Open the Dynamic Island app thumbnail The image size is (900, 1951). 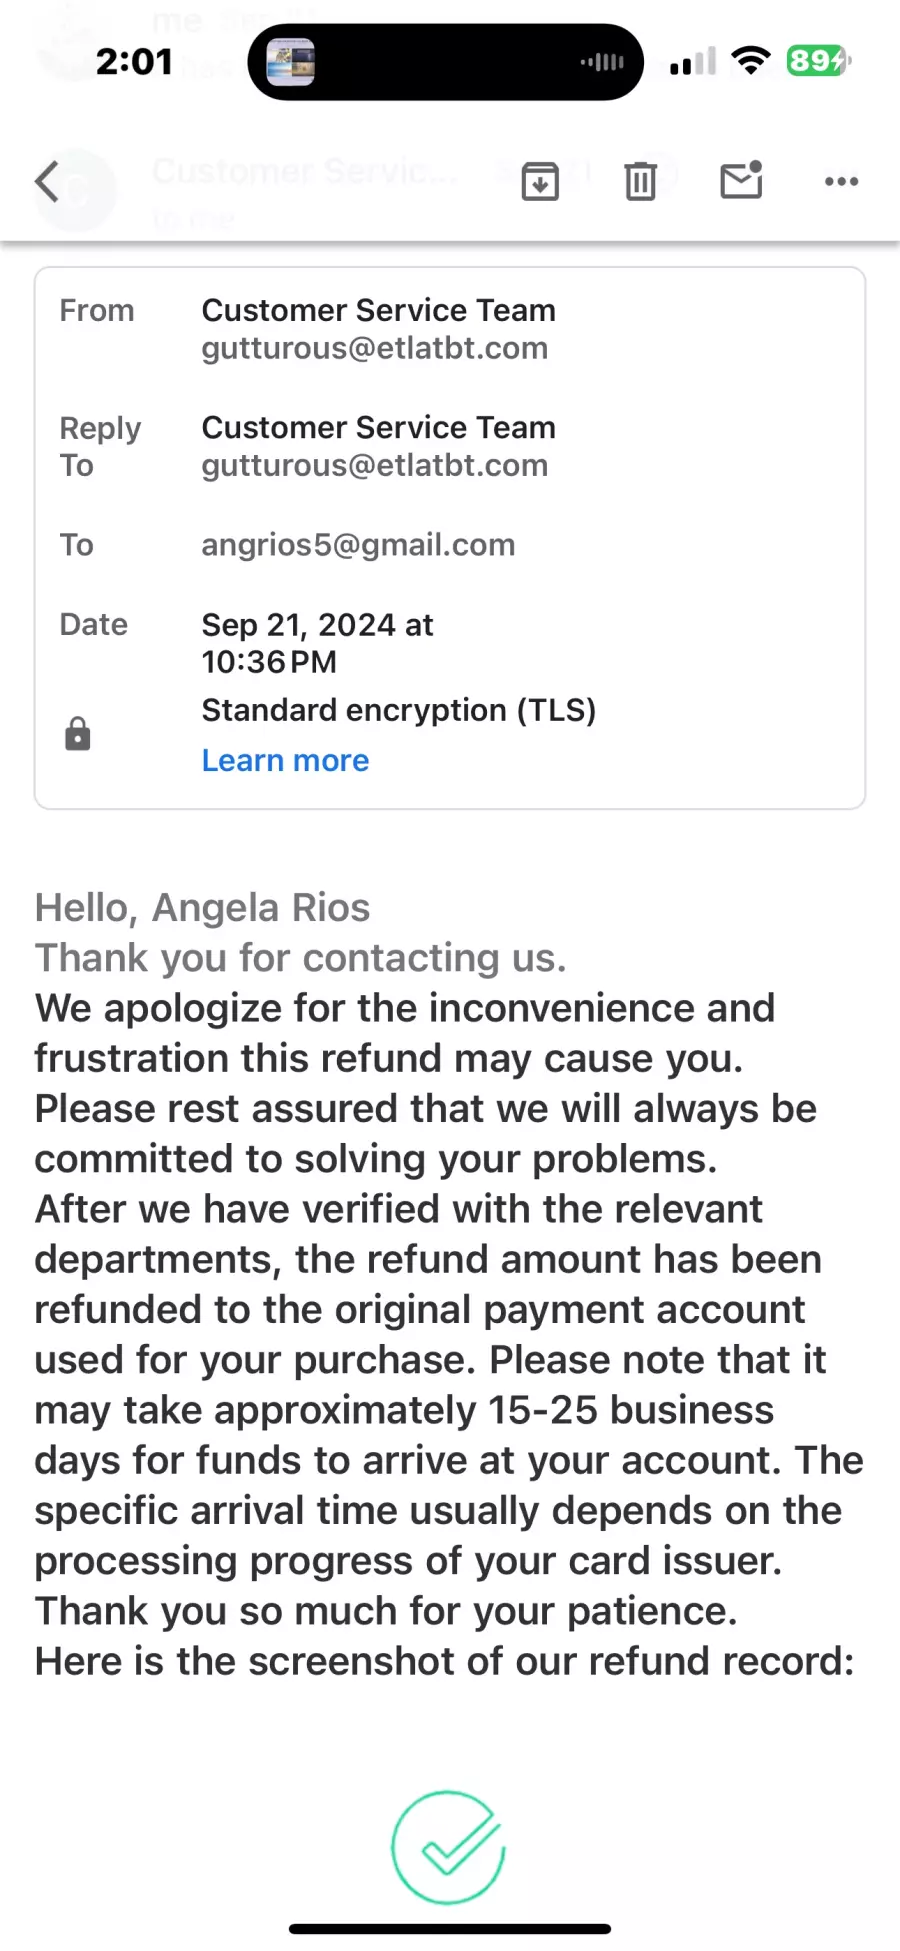tap(291, 62)
